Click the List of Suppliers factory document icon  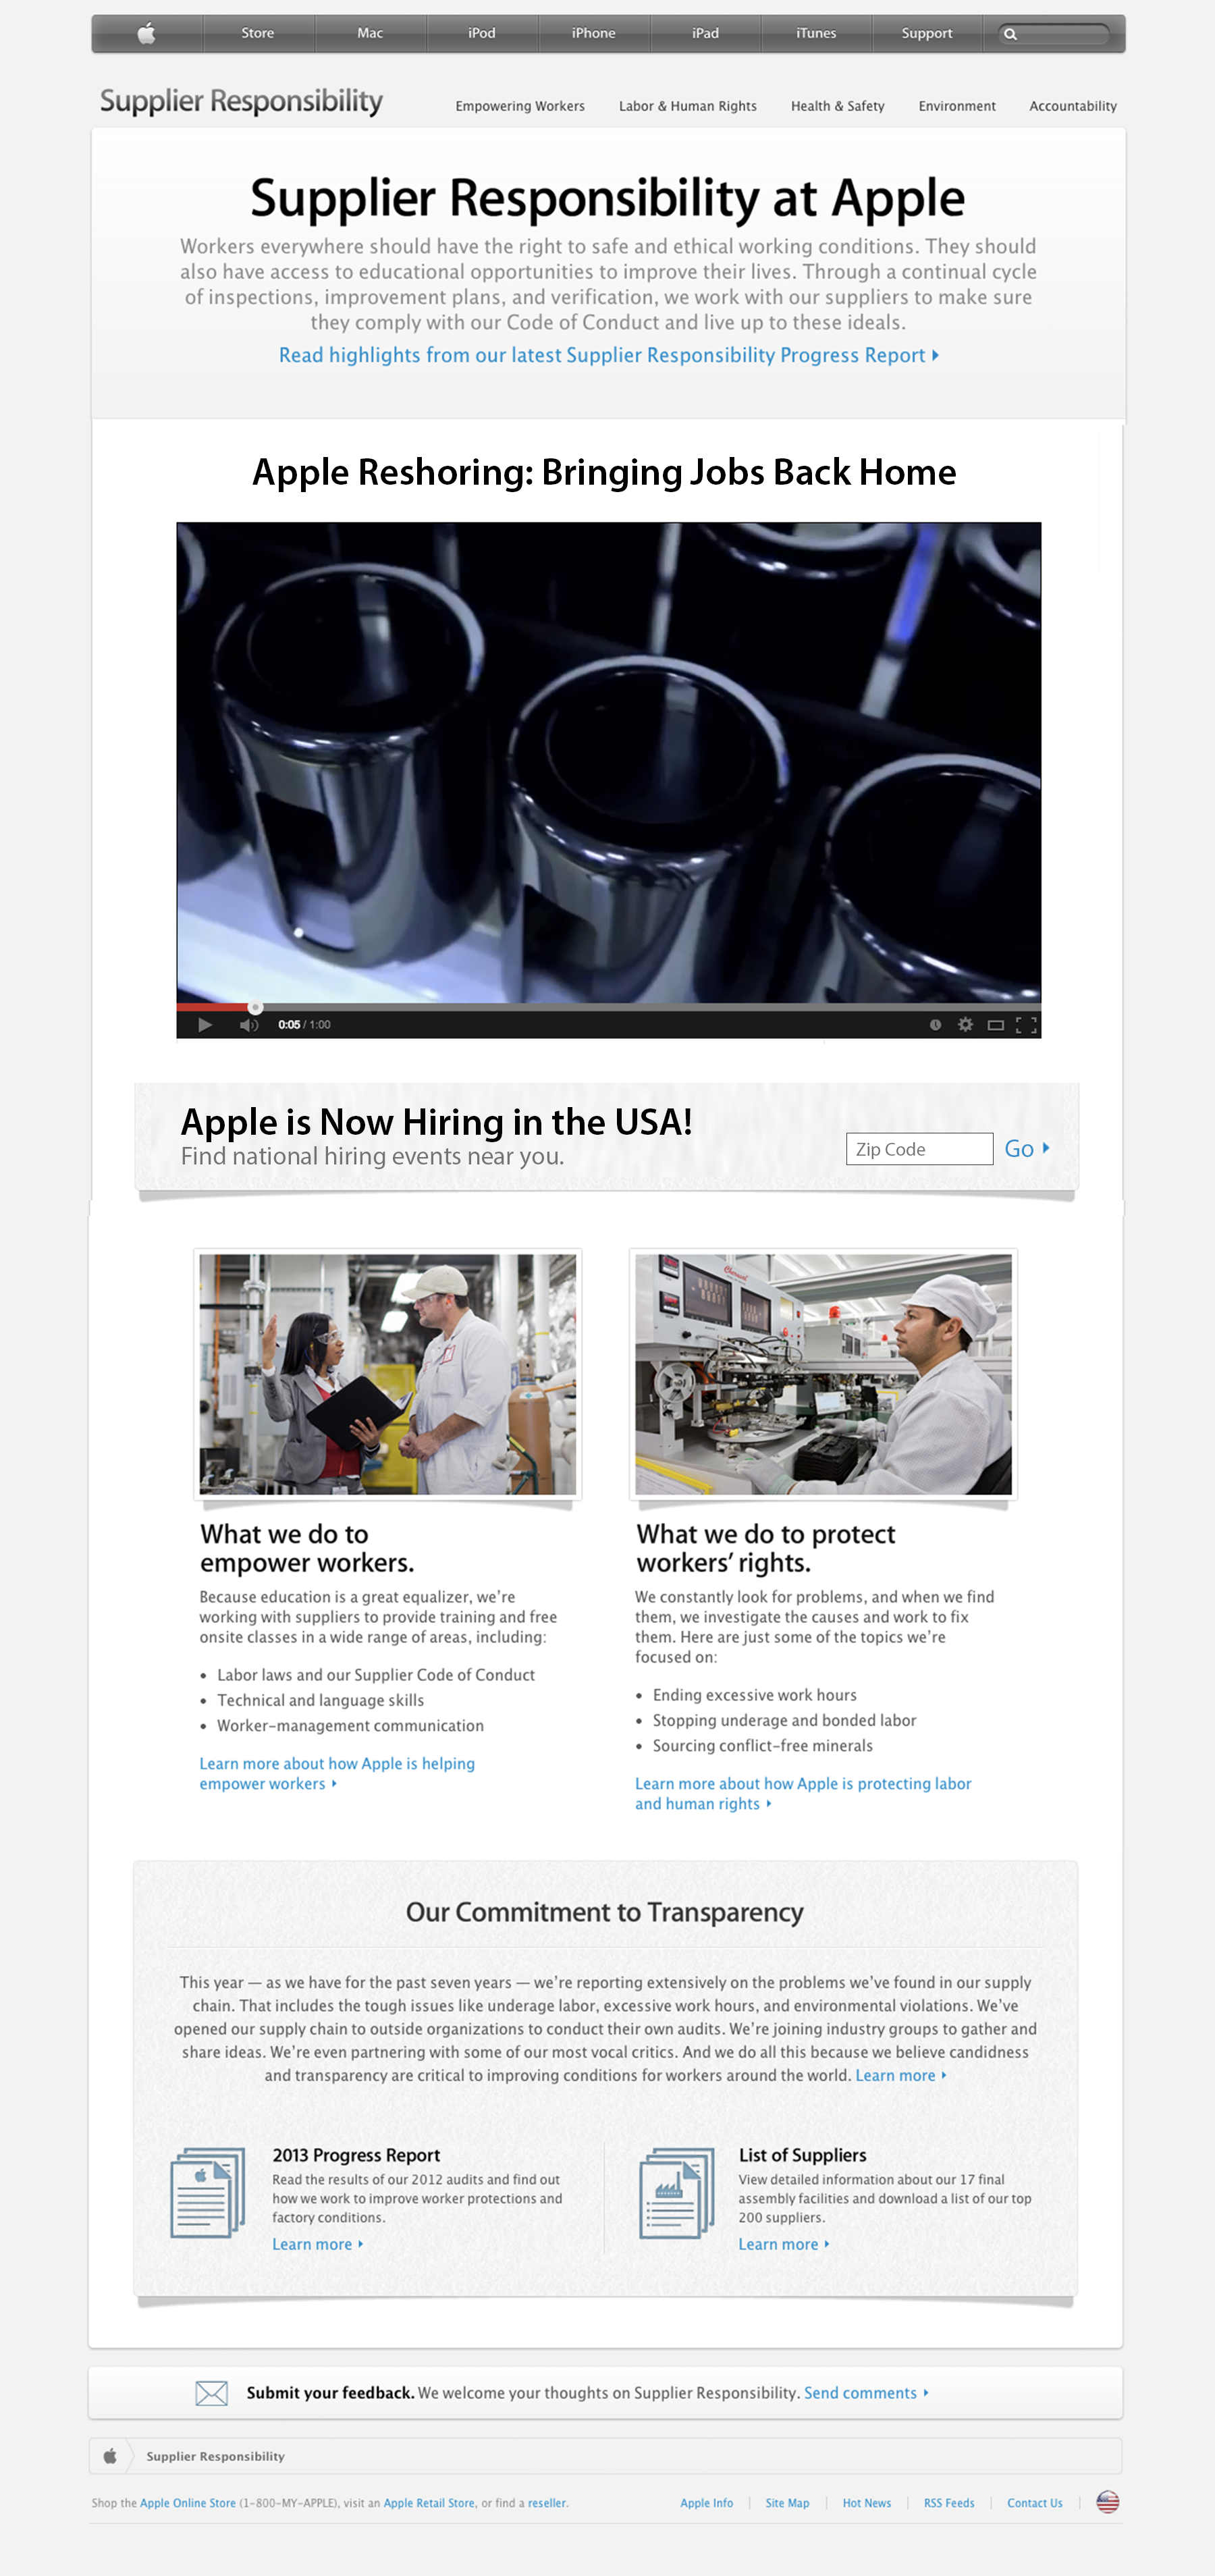coord(676,2192)
